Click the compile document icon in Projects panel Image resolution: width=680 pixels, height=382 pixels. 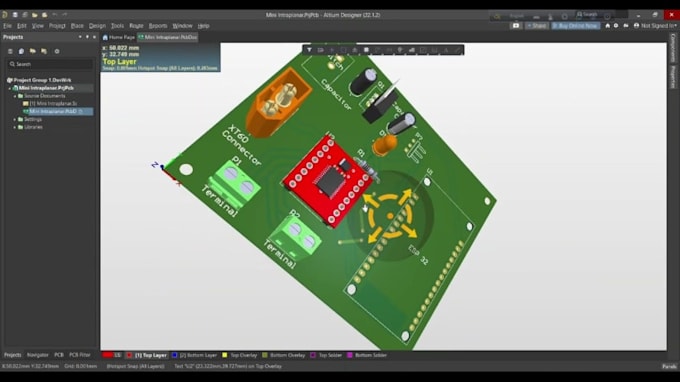tap(21, 51)
